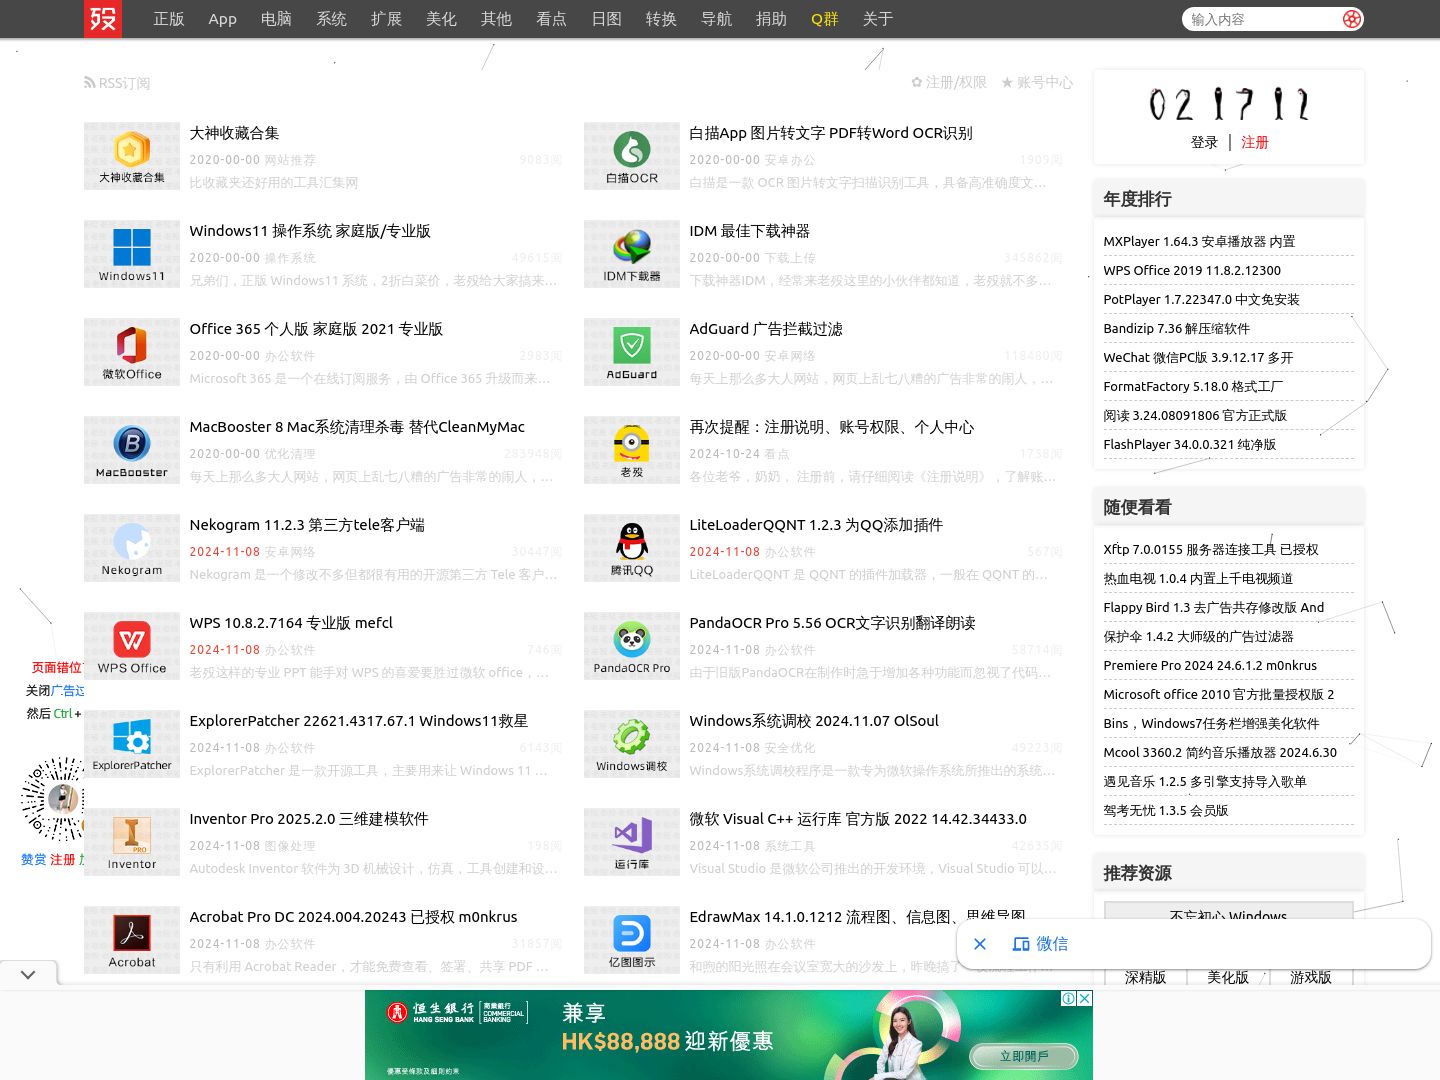The width and height of the screenshot is (1440, 1080).
Task: Click the 账号中心 link
Action: (x=1037, y=82)
